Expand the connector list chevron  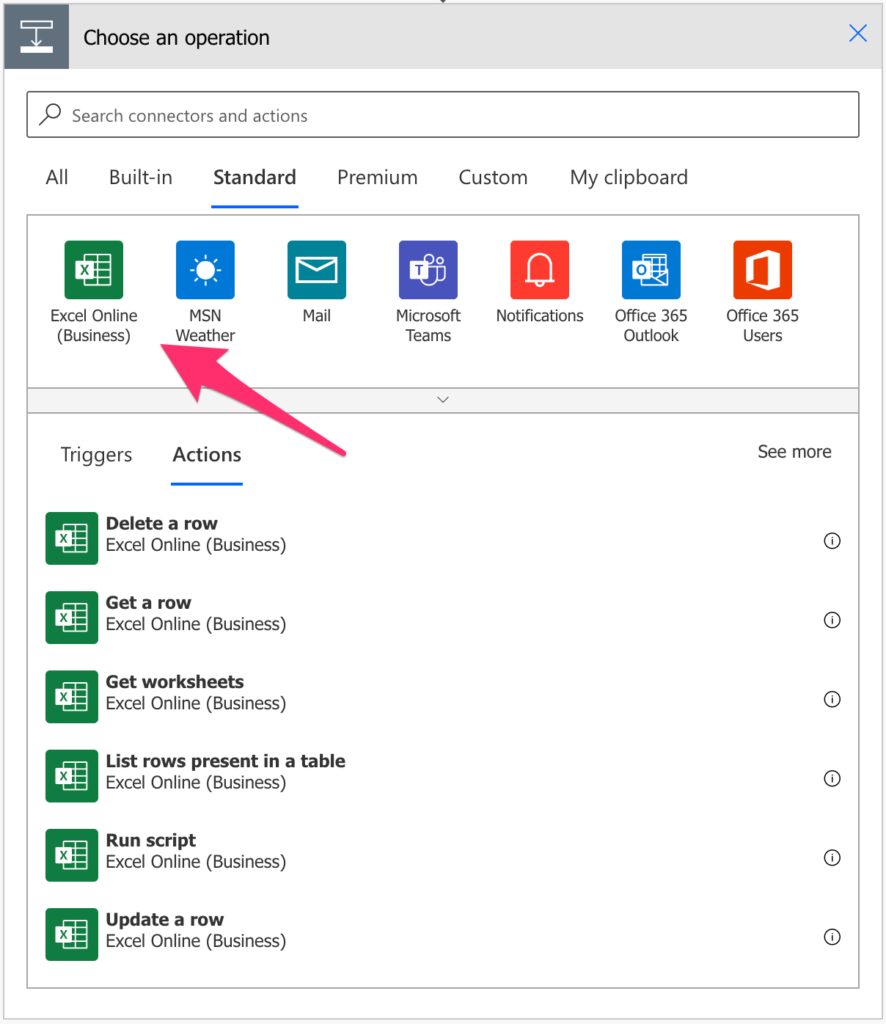pyautogui.click(x=443, y=399)
